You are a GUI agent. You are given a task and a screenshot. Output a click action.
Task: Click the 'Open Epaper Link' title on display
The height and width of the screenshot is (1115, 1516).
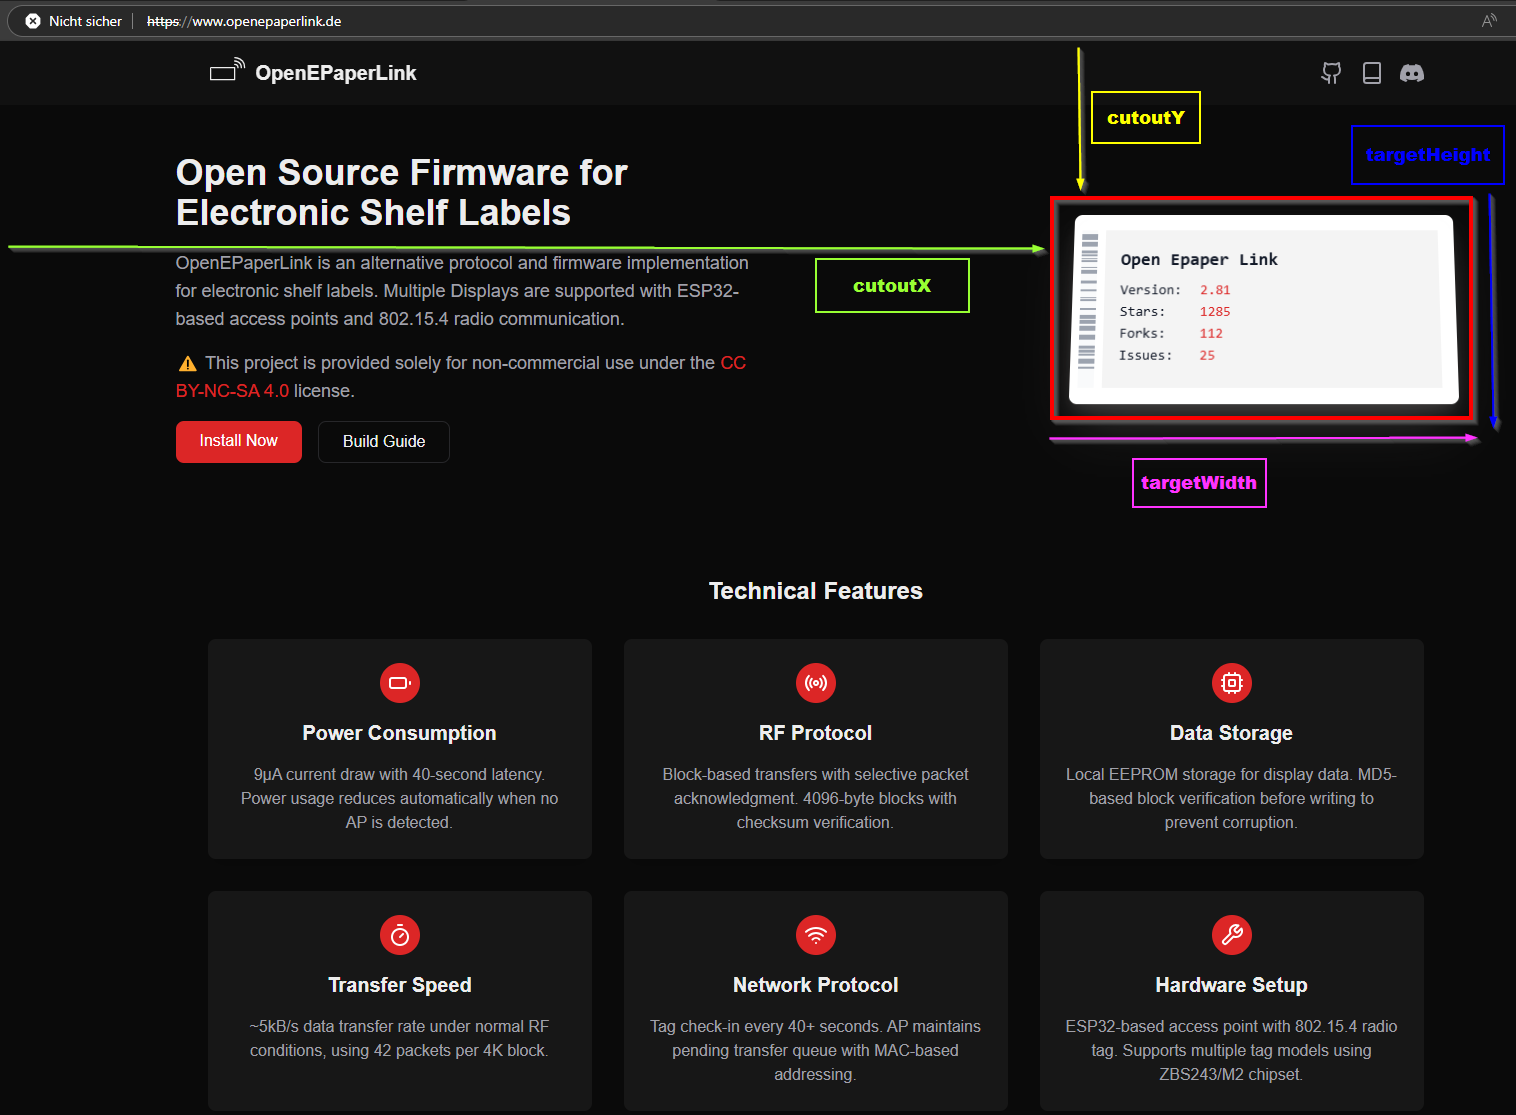click(x=1199, y=260)
